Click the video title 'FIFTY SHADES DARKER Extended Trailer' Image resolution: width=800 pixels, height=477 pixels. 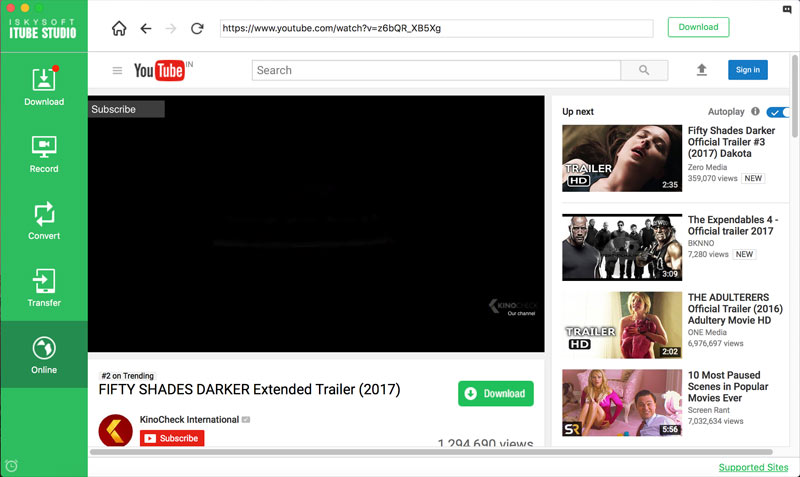(x=249, y=389)
